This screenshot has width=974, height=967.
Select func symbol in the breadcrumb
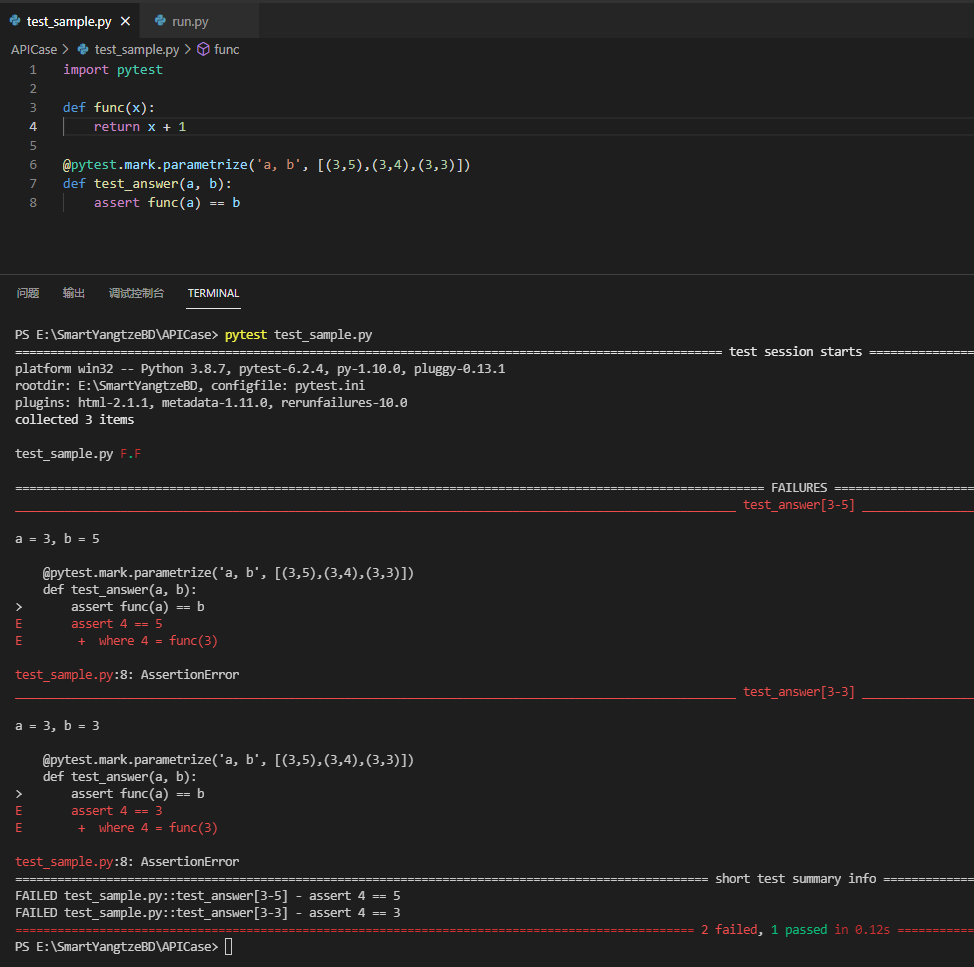[x=226, y=49]
